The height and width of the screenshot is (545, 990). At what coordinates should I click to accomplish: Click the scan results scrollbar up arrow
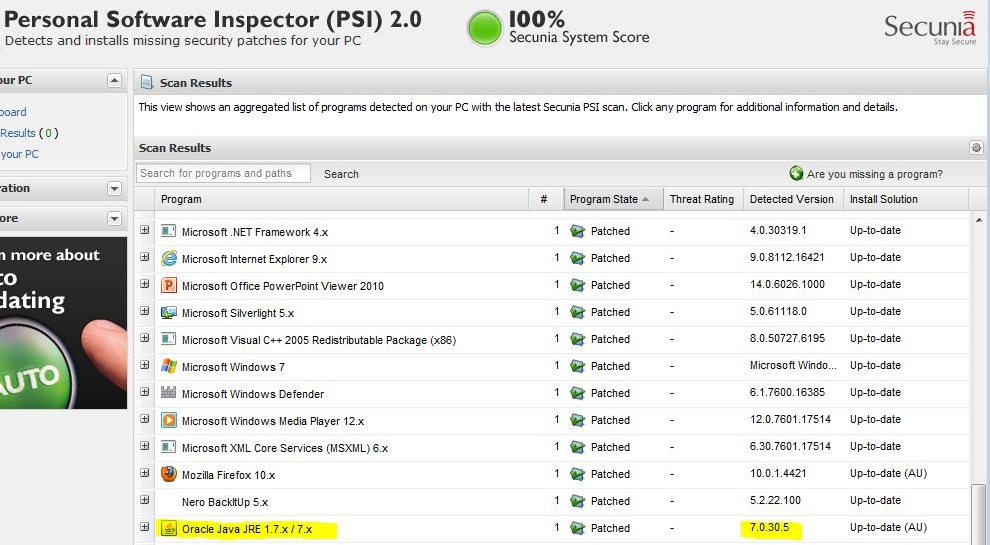click(979, 220)
